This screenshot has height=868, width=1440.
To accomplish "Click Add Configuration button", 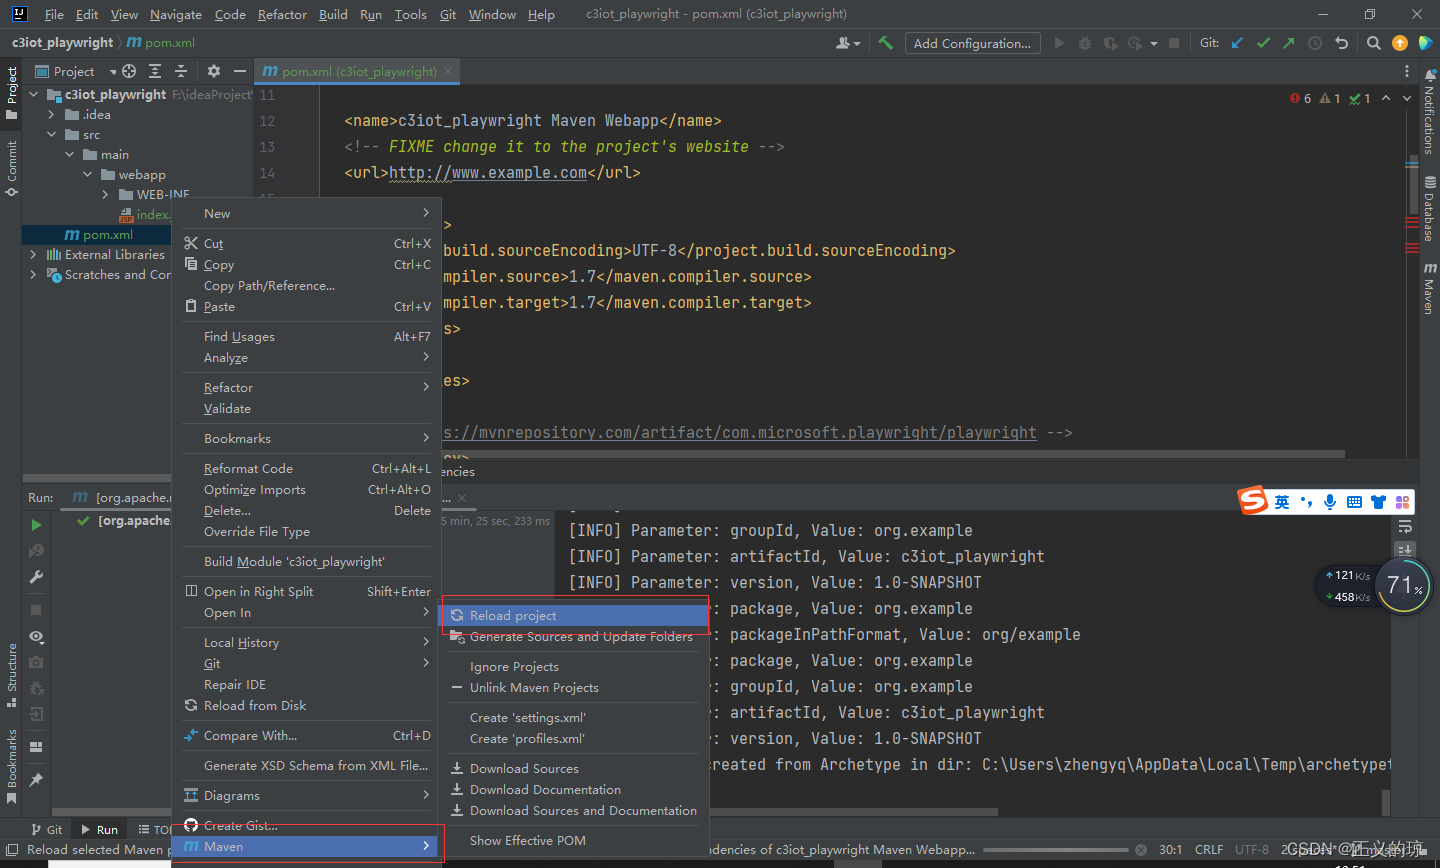I will pos(972,43).
